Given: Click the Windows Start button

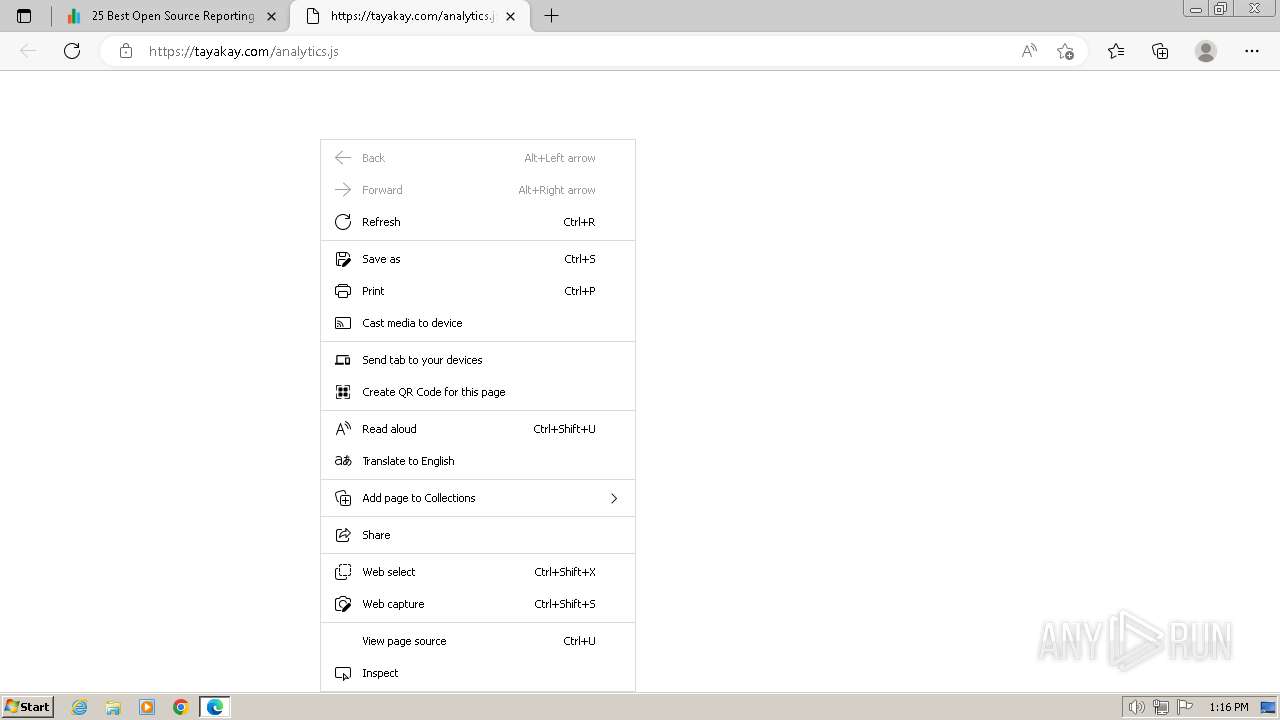Looking at the screenshot, I should click(27, 707).
